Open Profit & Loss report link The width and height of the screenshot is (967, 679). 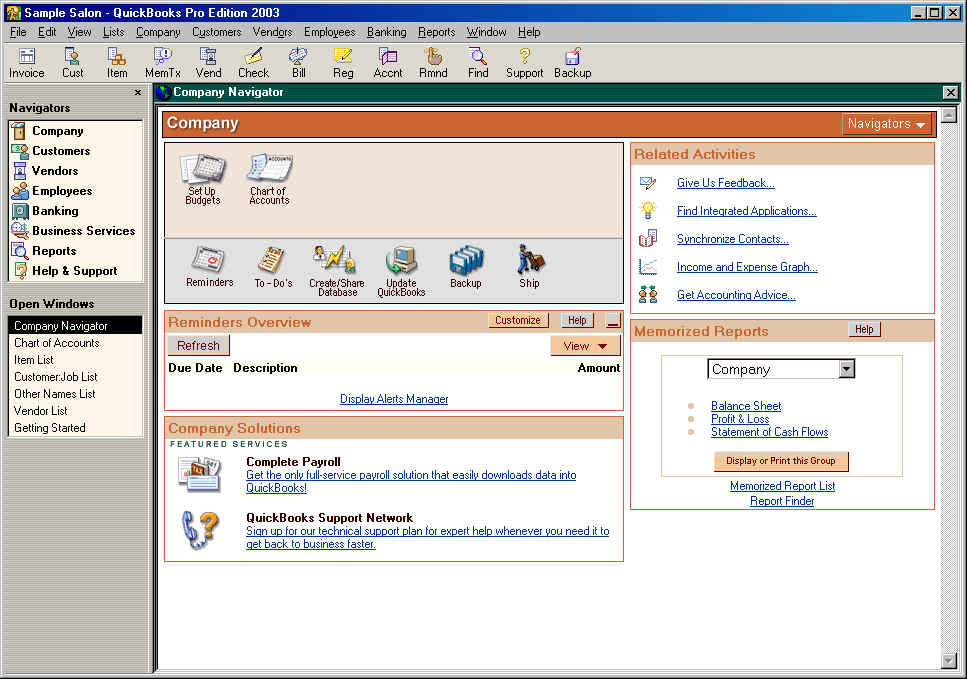[740, 419]
